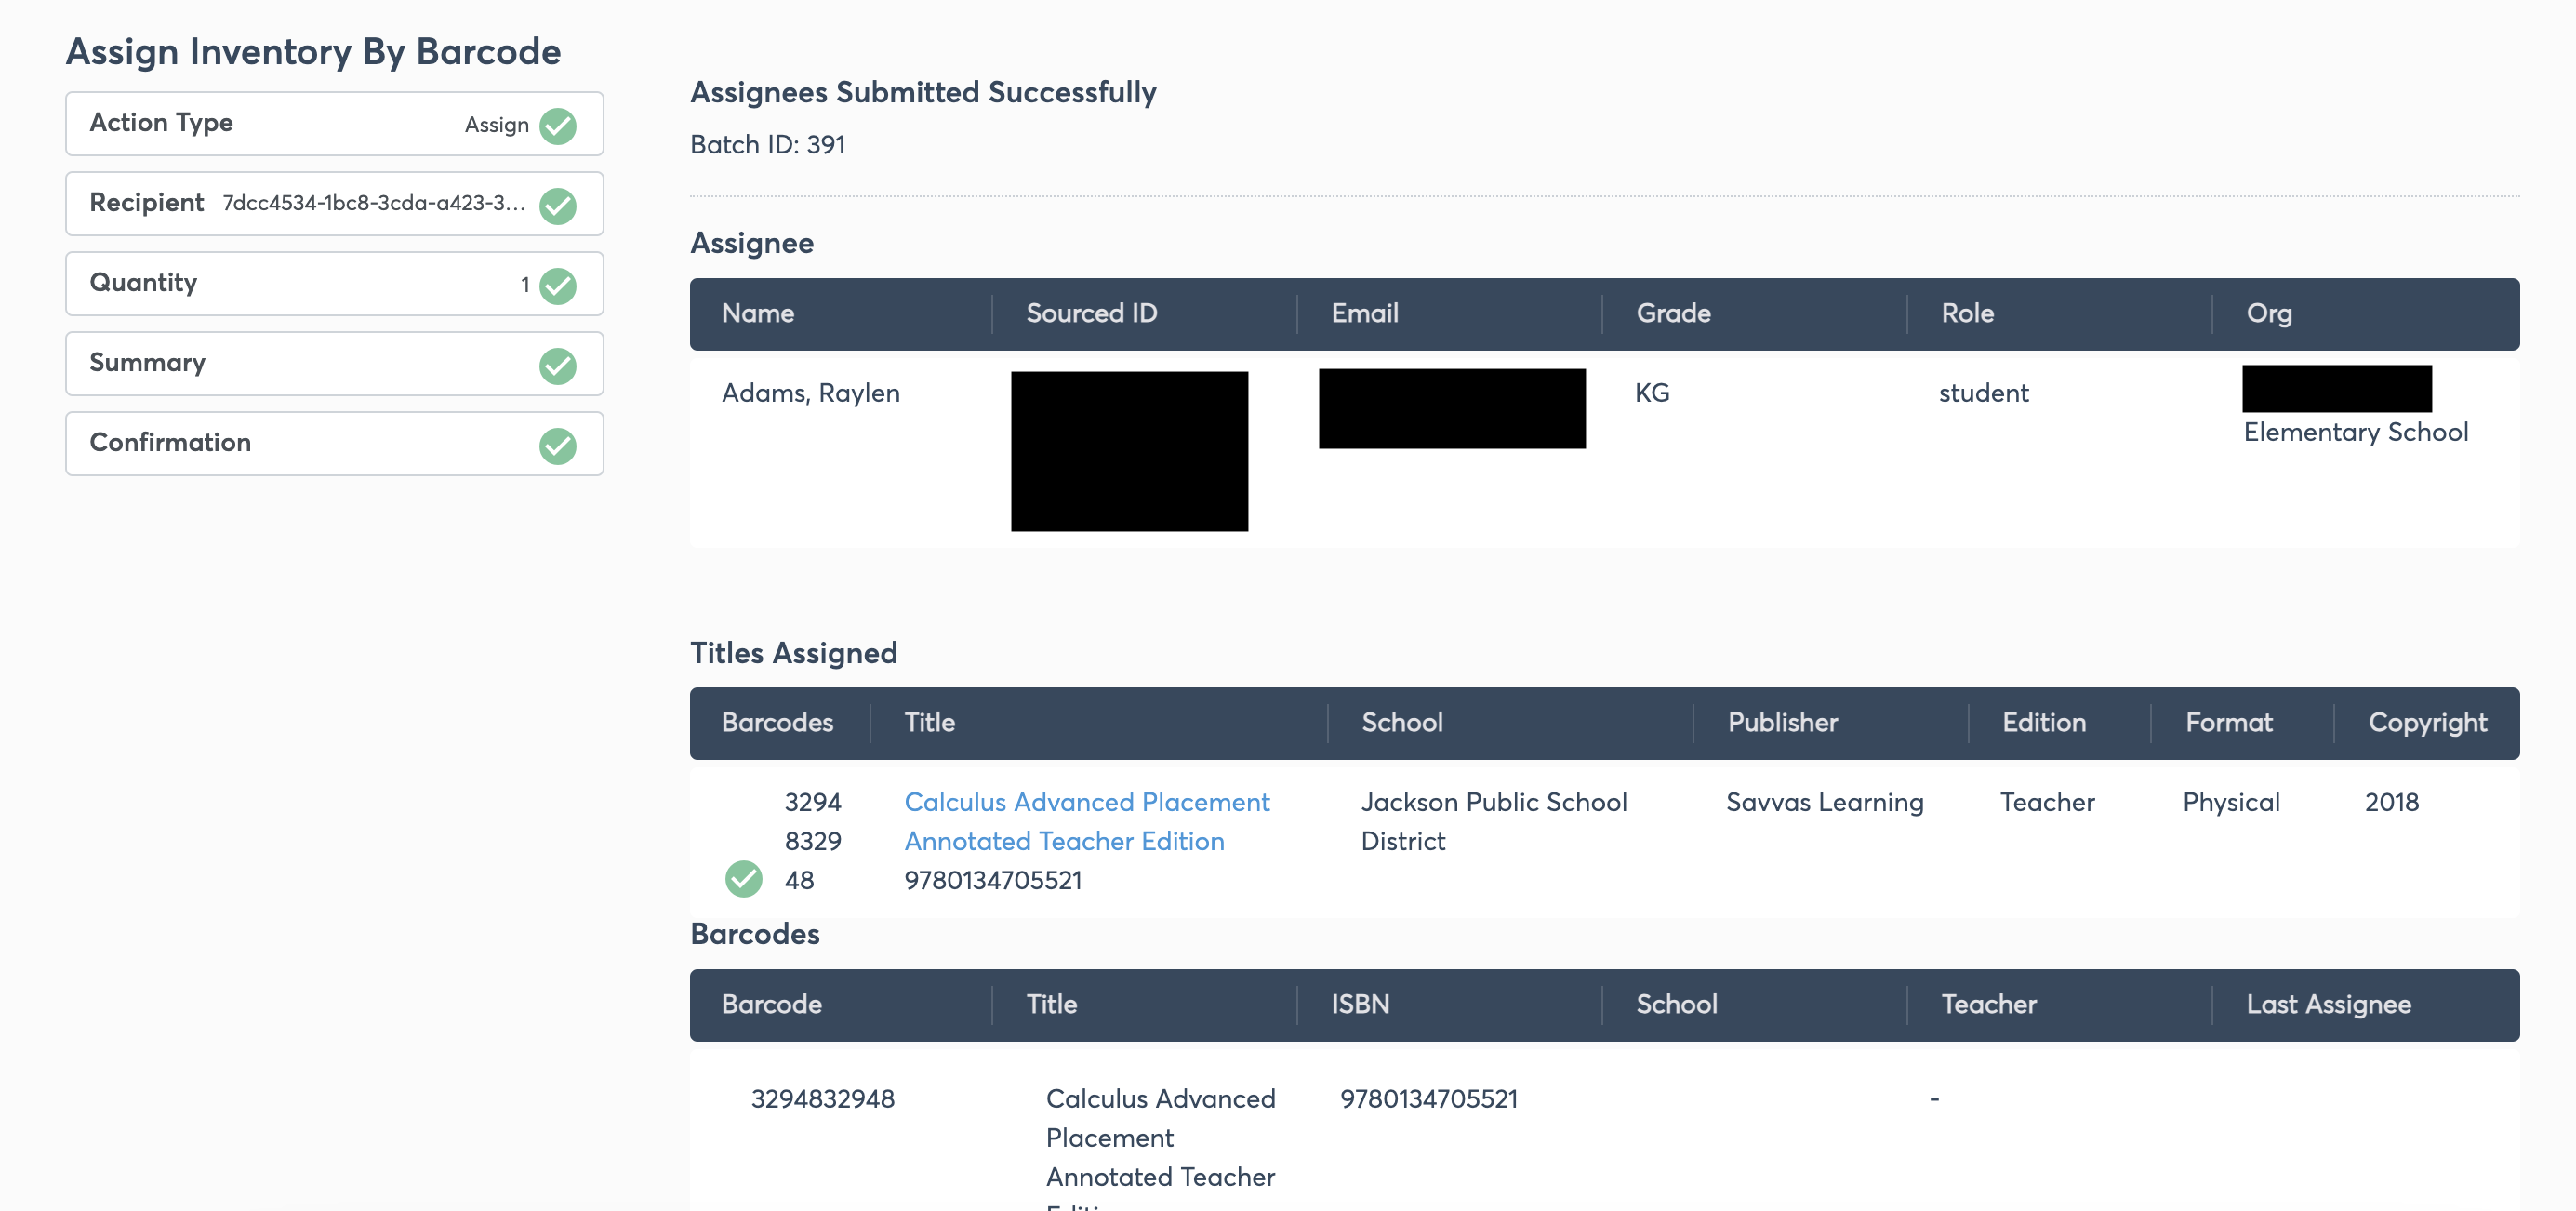Click the Recipient step green checkmark icon
Screen dimensions: 2576x1211
click(x=558, y=205)
